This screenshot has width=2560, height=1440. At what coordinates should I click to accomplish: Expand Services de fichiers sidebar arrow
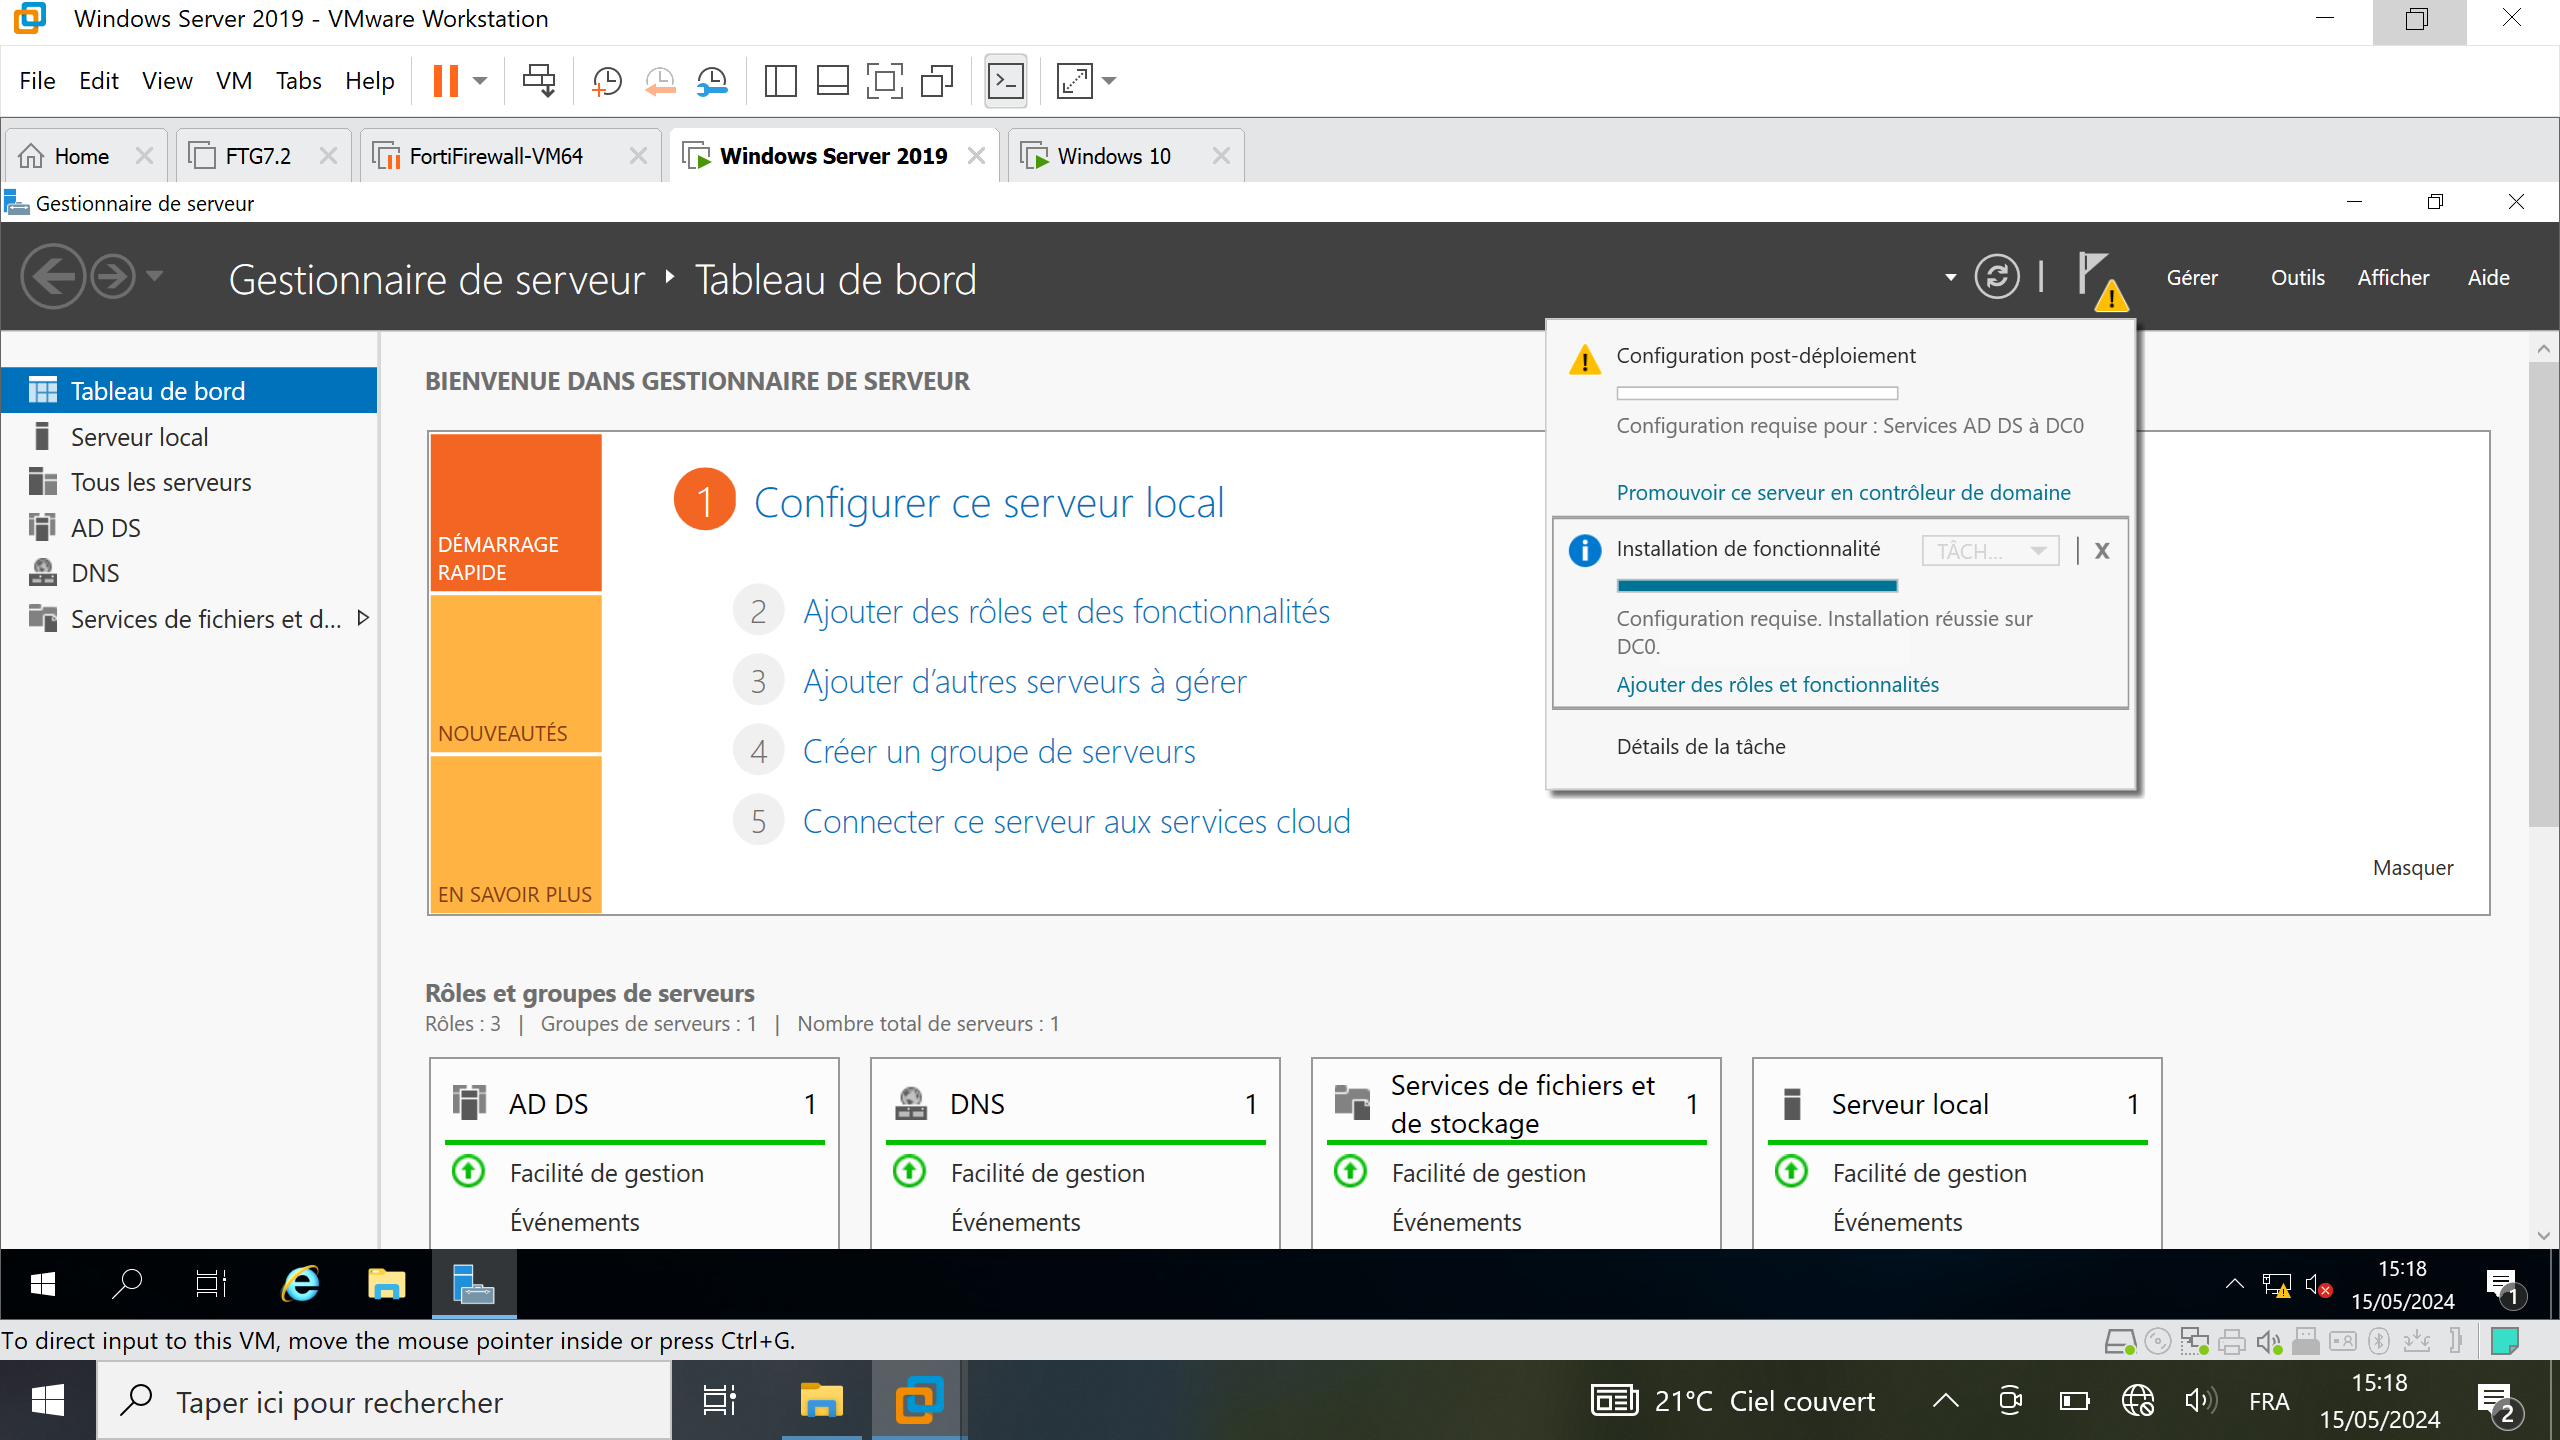tap(363, 618)
